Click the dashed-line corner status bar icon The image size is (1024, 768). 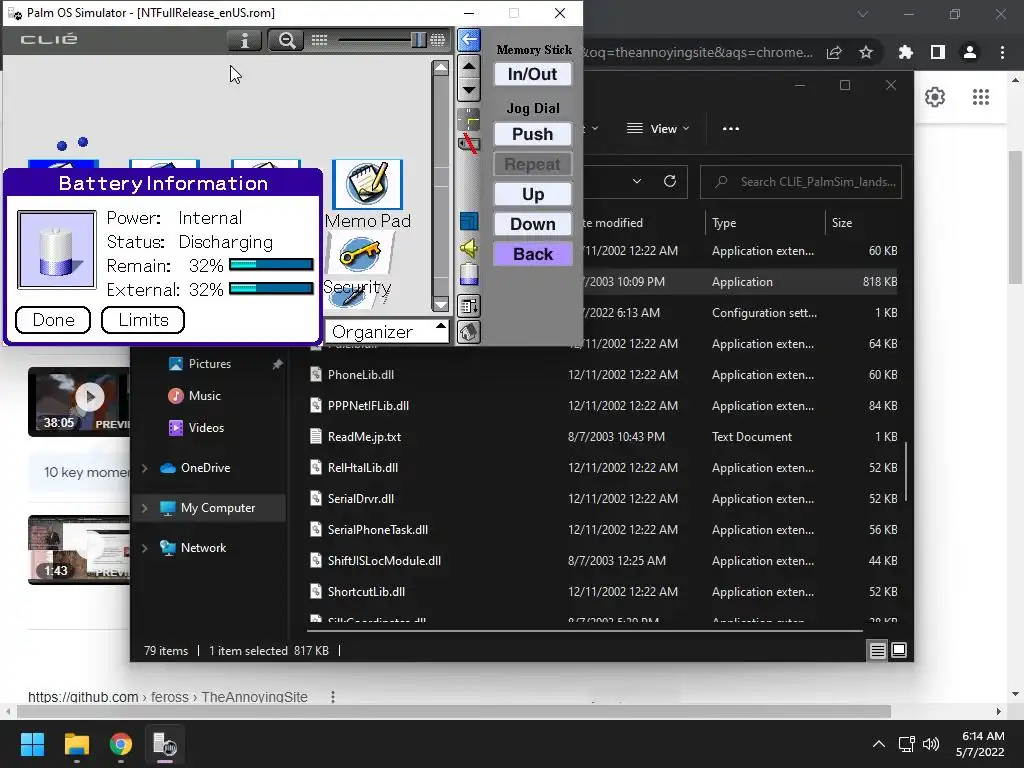coord(468,120)
